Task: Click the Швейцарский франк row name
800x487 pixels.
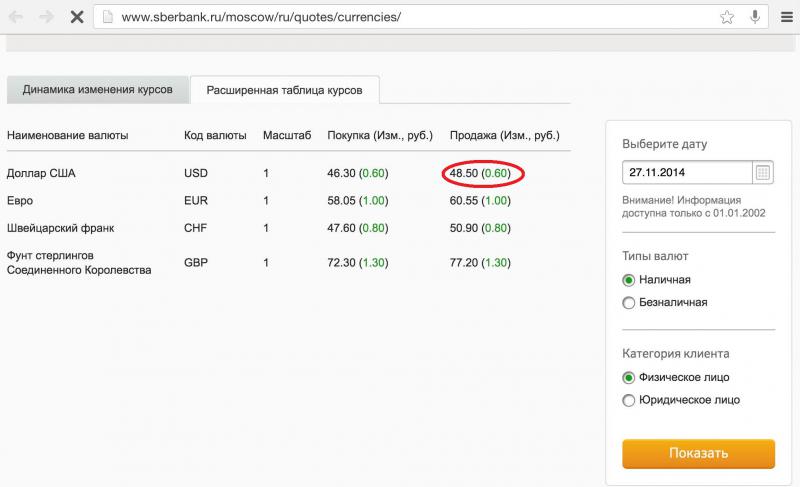Action: point(62,228)
